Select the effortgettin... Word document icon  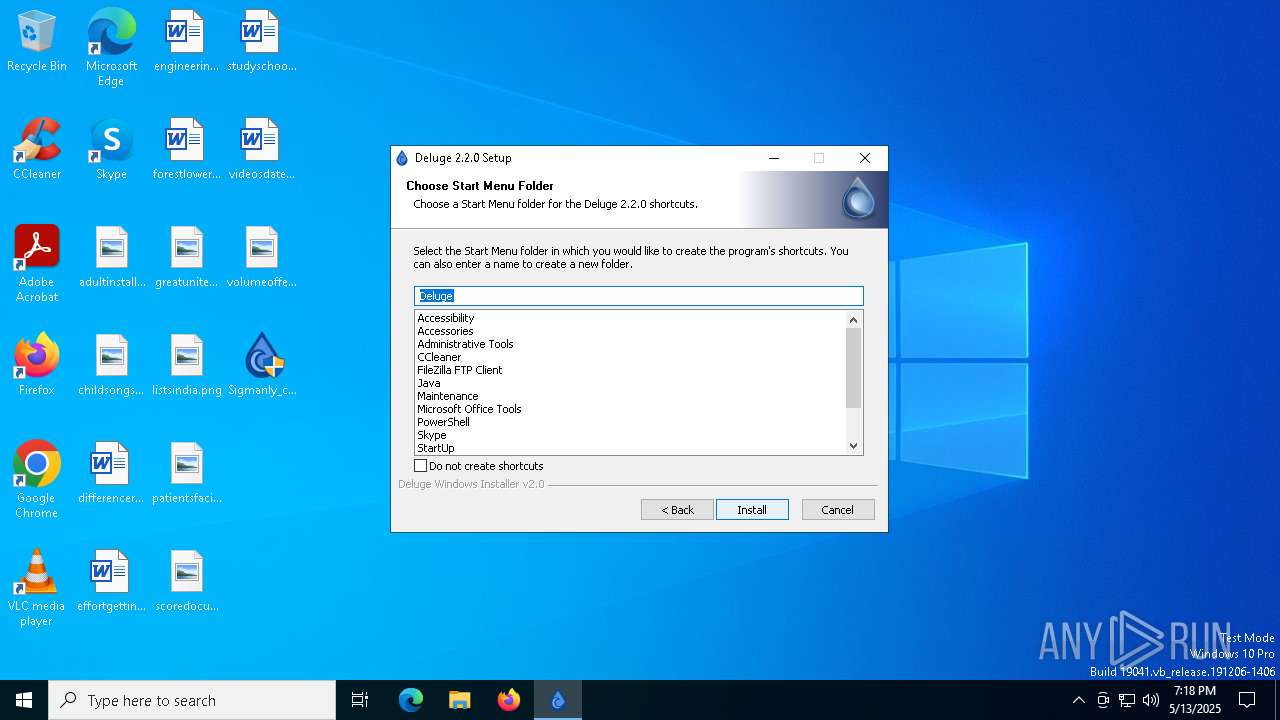pos(111,582)
